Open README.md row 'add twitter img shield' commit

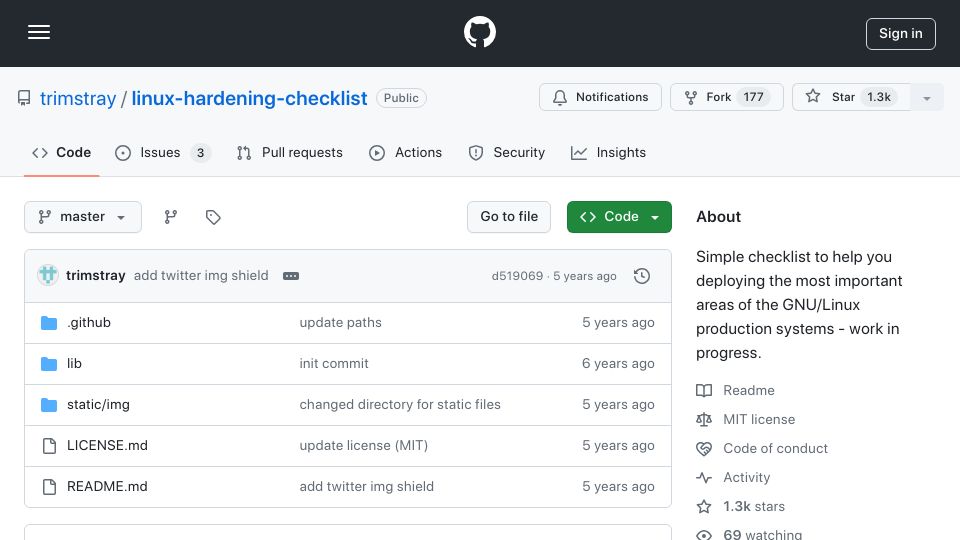[x=366, y=487]
